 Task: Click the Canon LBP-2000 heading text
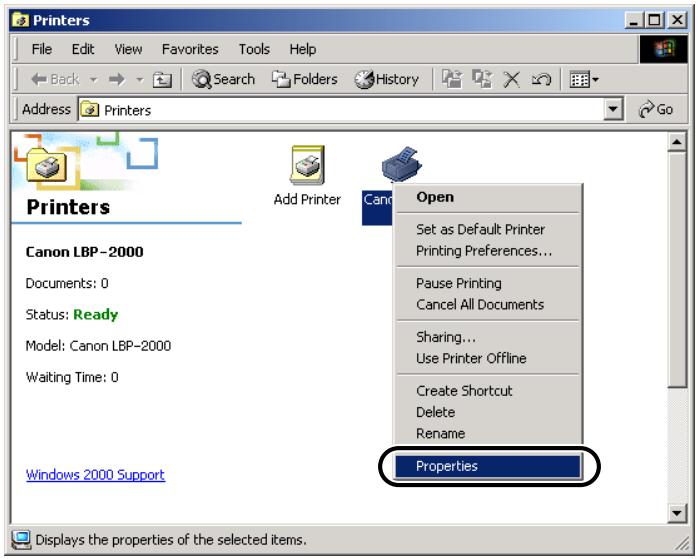pos(85,252)
